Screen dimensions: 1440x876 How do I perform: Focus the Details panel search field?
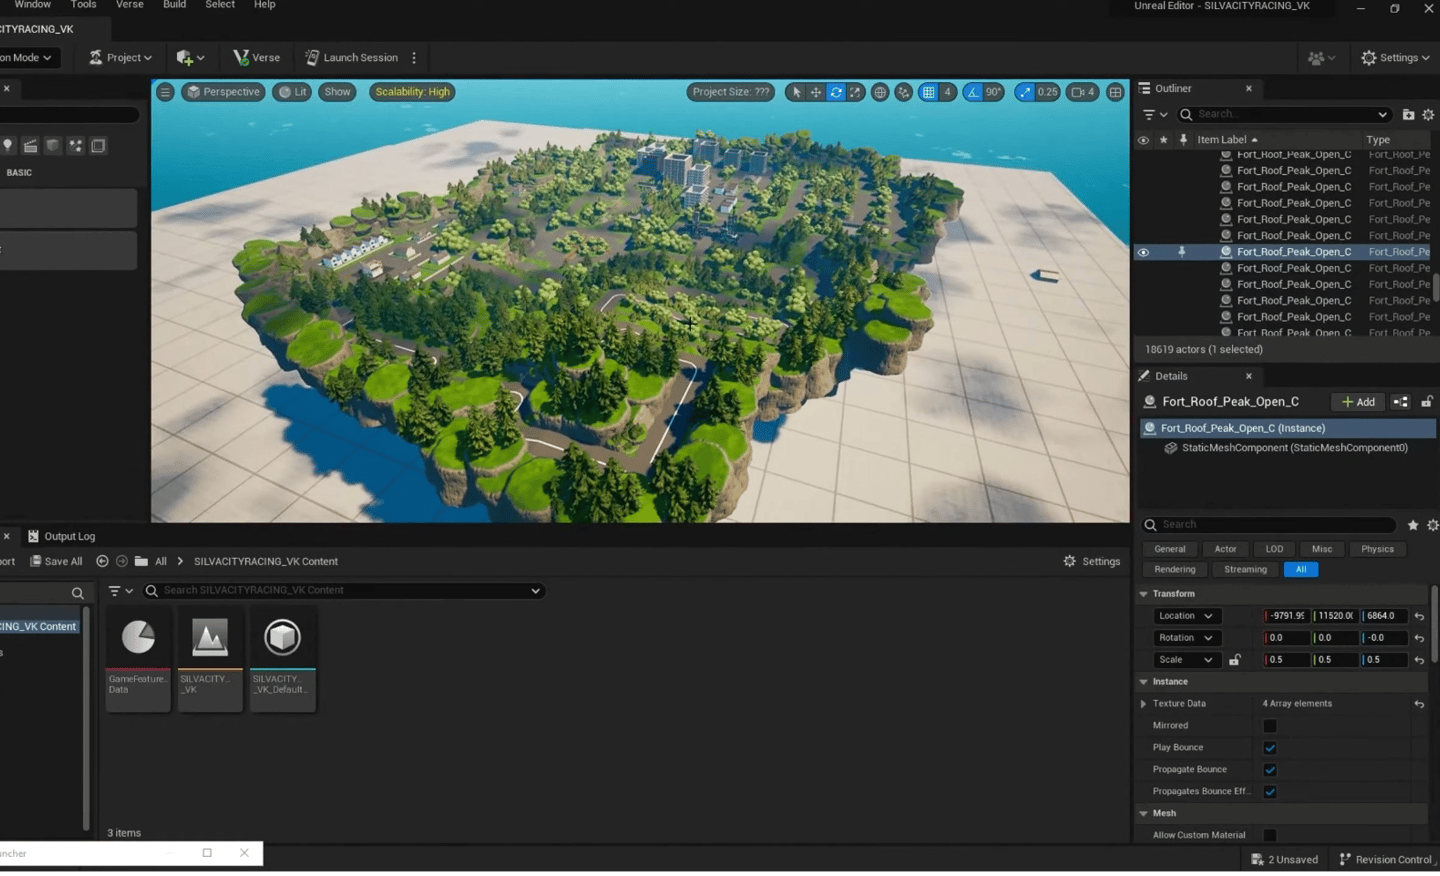tap(1270, 525)
